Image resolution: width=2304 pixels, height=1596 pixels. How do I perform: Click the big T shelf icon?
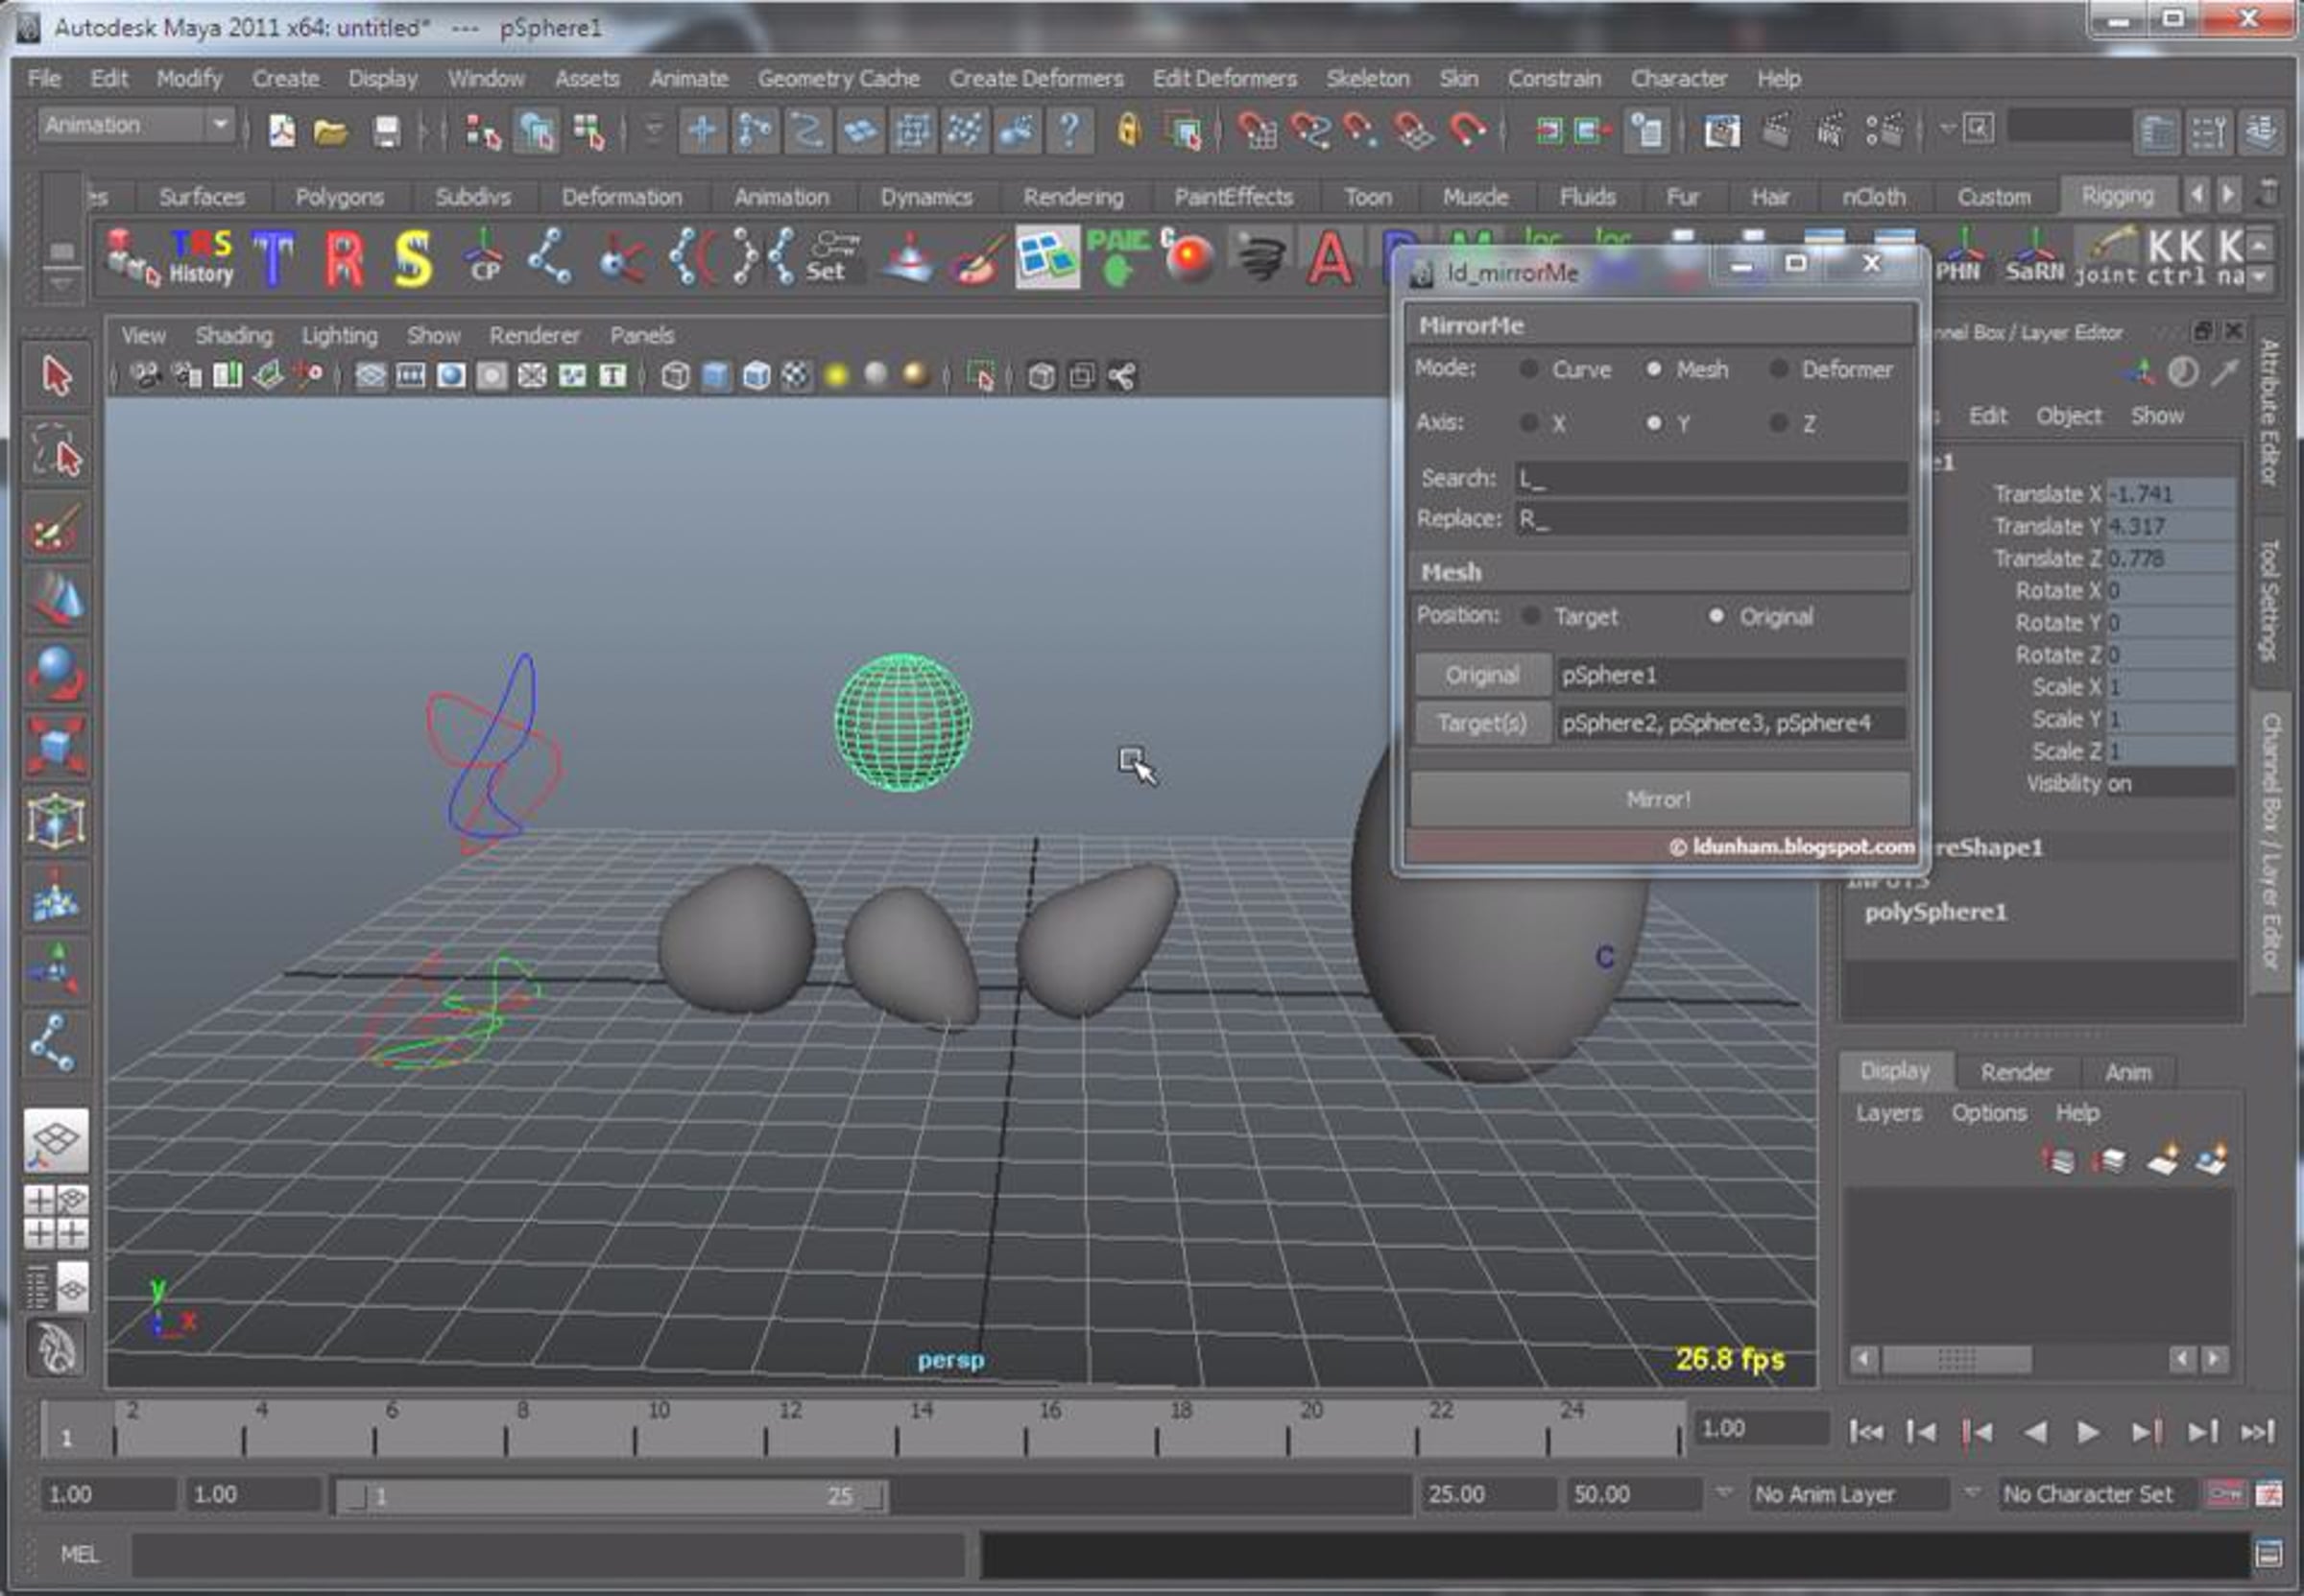[x=273, y=258]
